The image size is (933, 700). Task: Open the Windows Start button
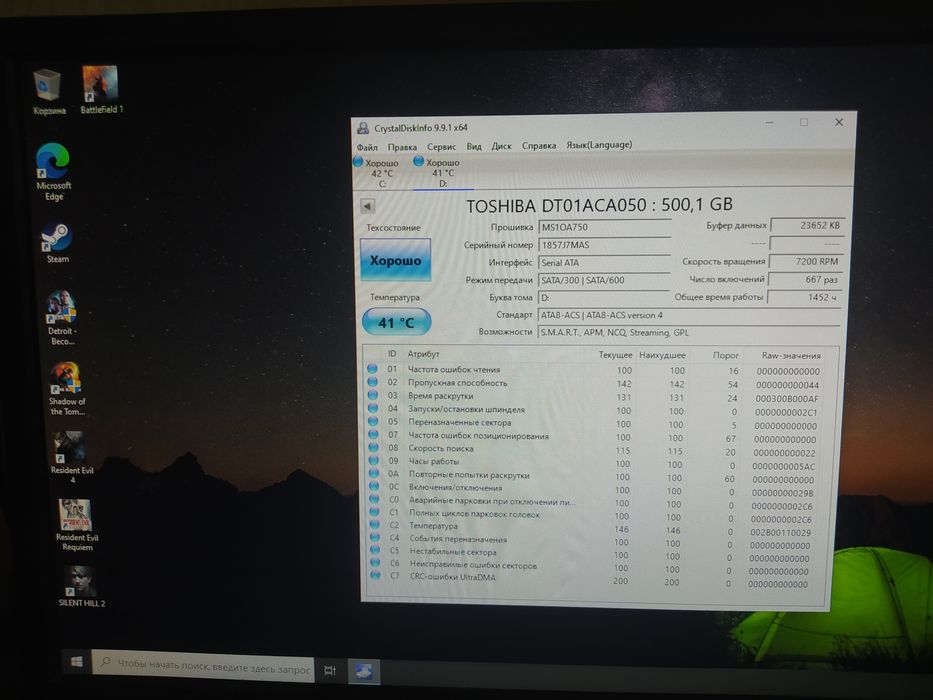[x=76, y=661]
